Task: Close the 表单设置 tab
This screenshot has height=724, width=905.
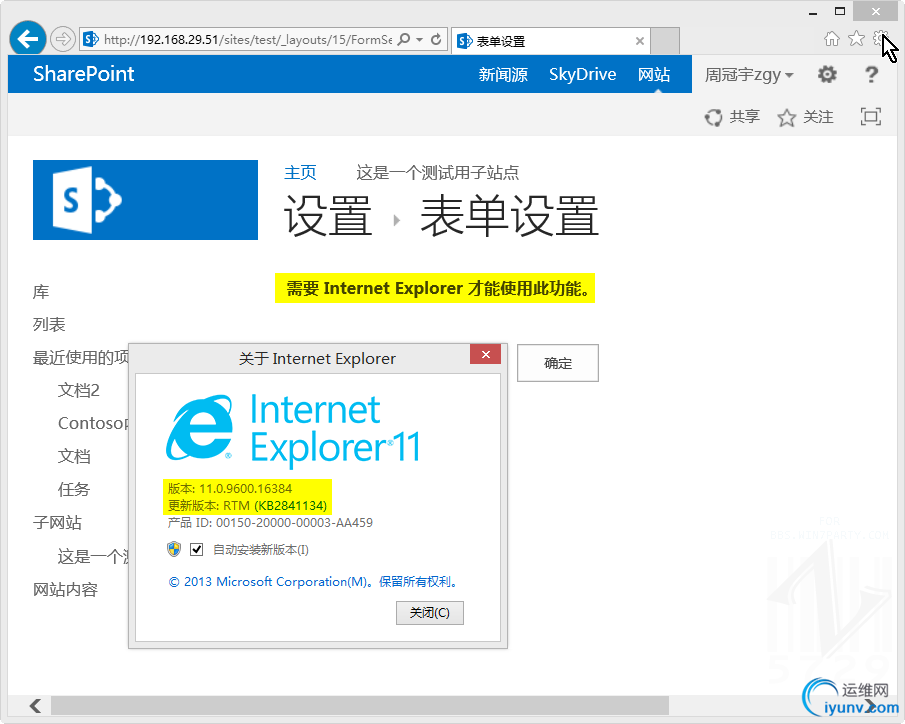Action: pyautogui.click(x=640, y=41)
